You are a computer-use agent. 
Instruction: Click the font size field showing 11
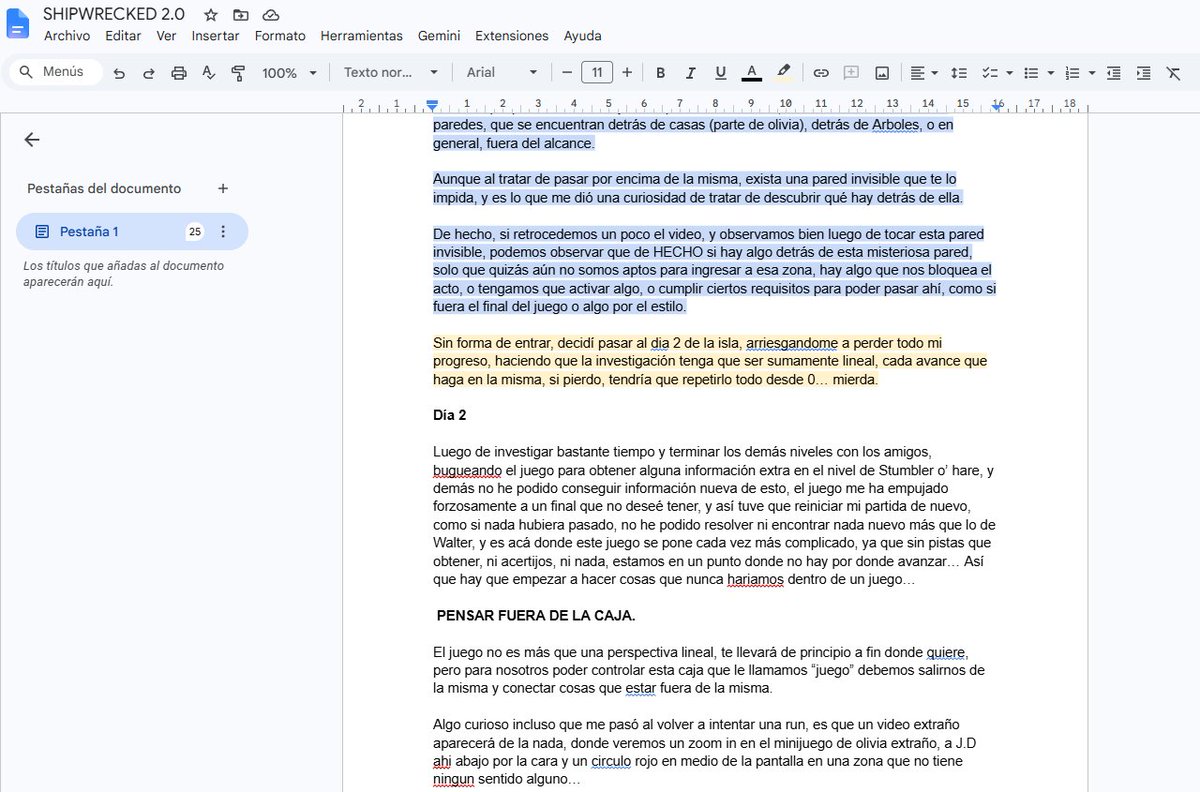click(x=597, y=73)
